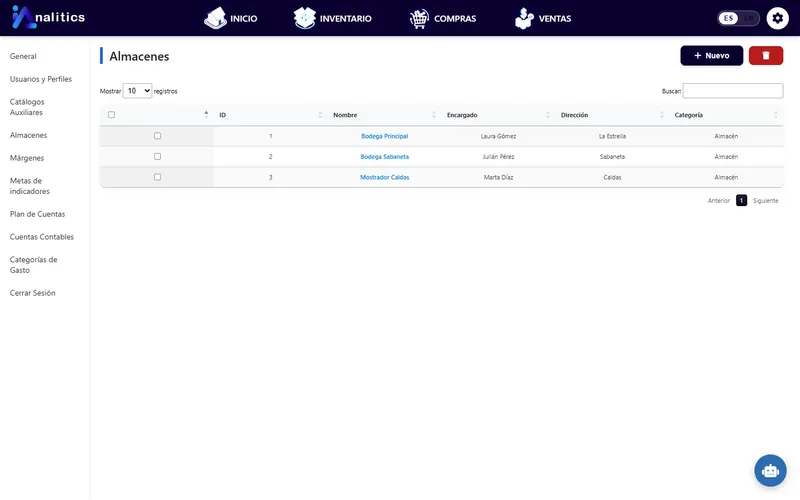Open Márgenes in the sidebar

(27, 158)
